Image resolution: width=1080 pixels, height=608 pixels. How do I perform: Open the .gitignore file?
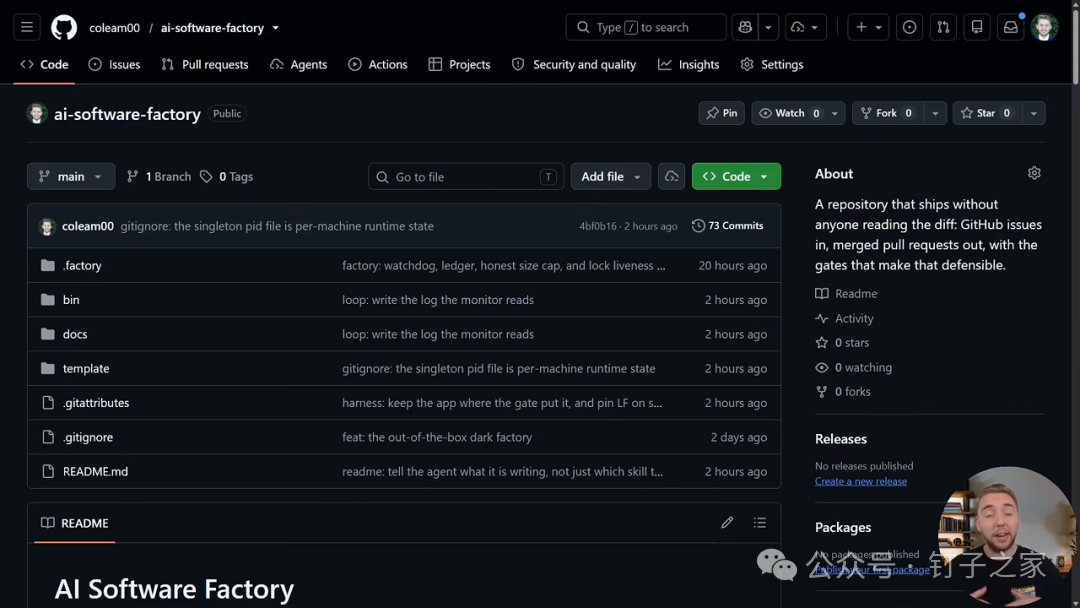[x=87, y=437]
